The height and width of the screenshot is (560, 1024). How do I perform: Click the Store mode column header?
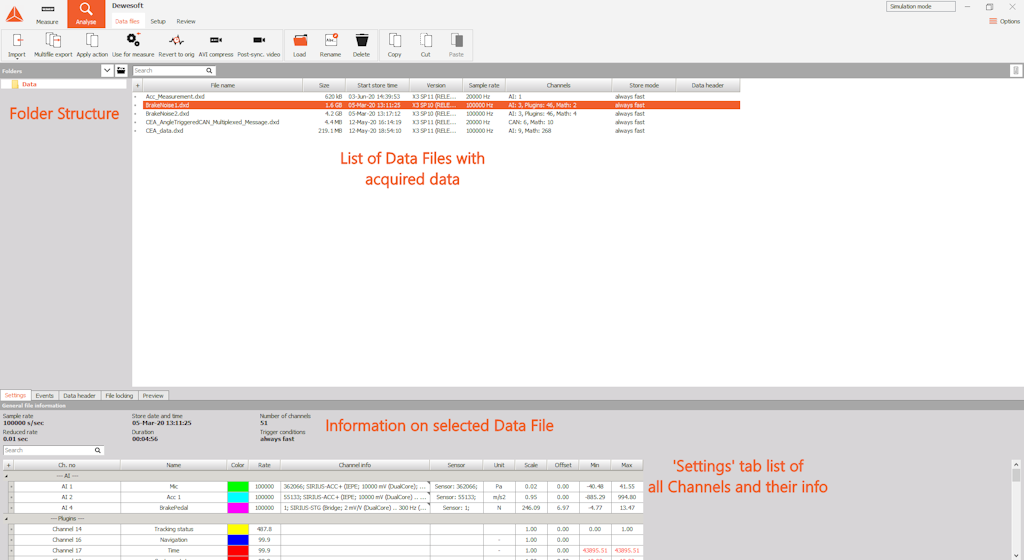644,86
